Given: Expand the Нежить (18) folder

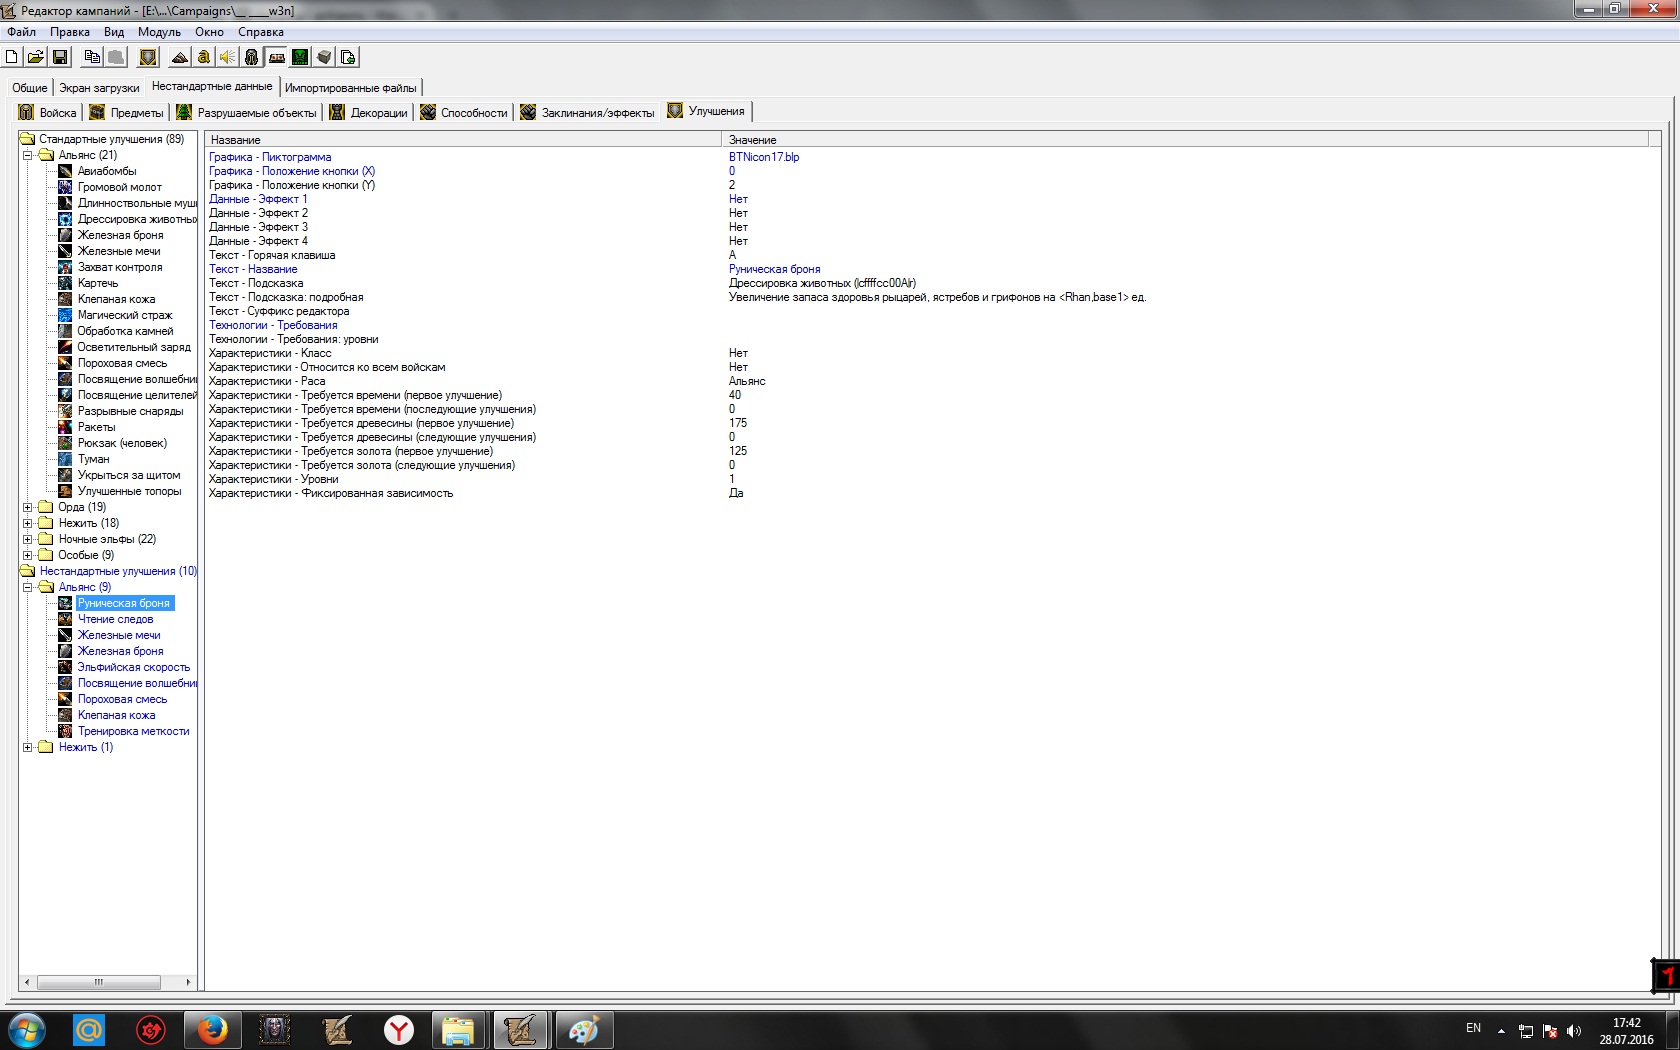Looking at the screenshot, I should pos(28,523).
